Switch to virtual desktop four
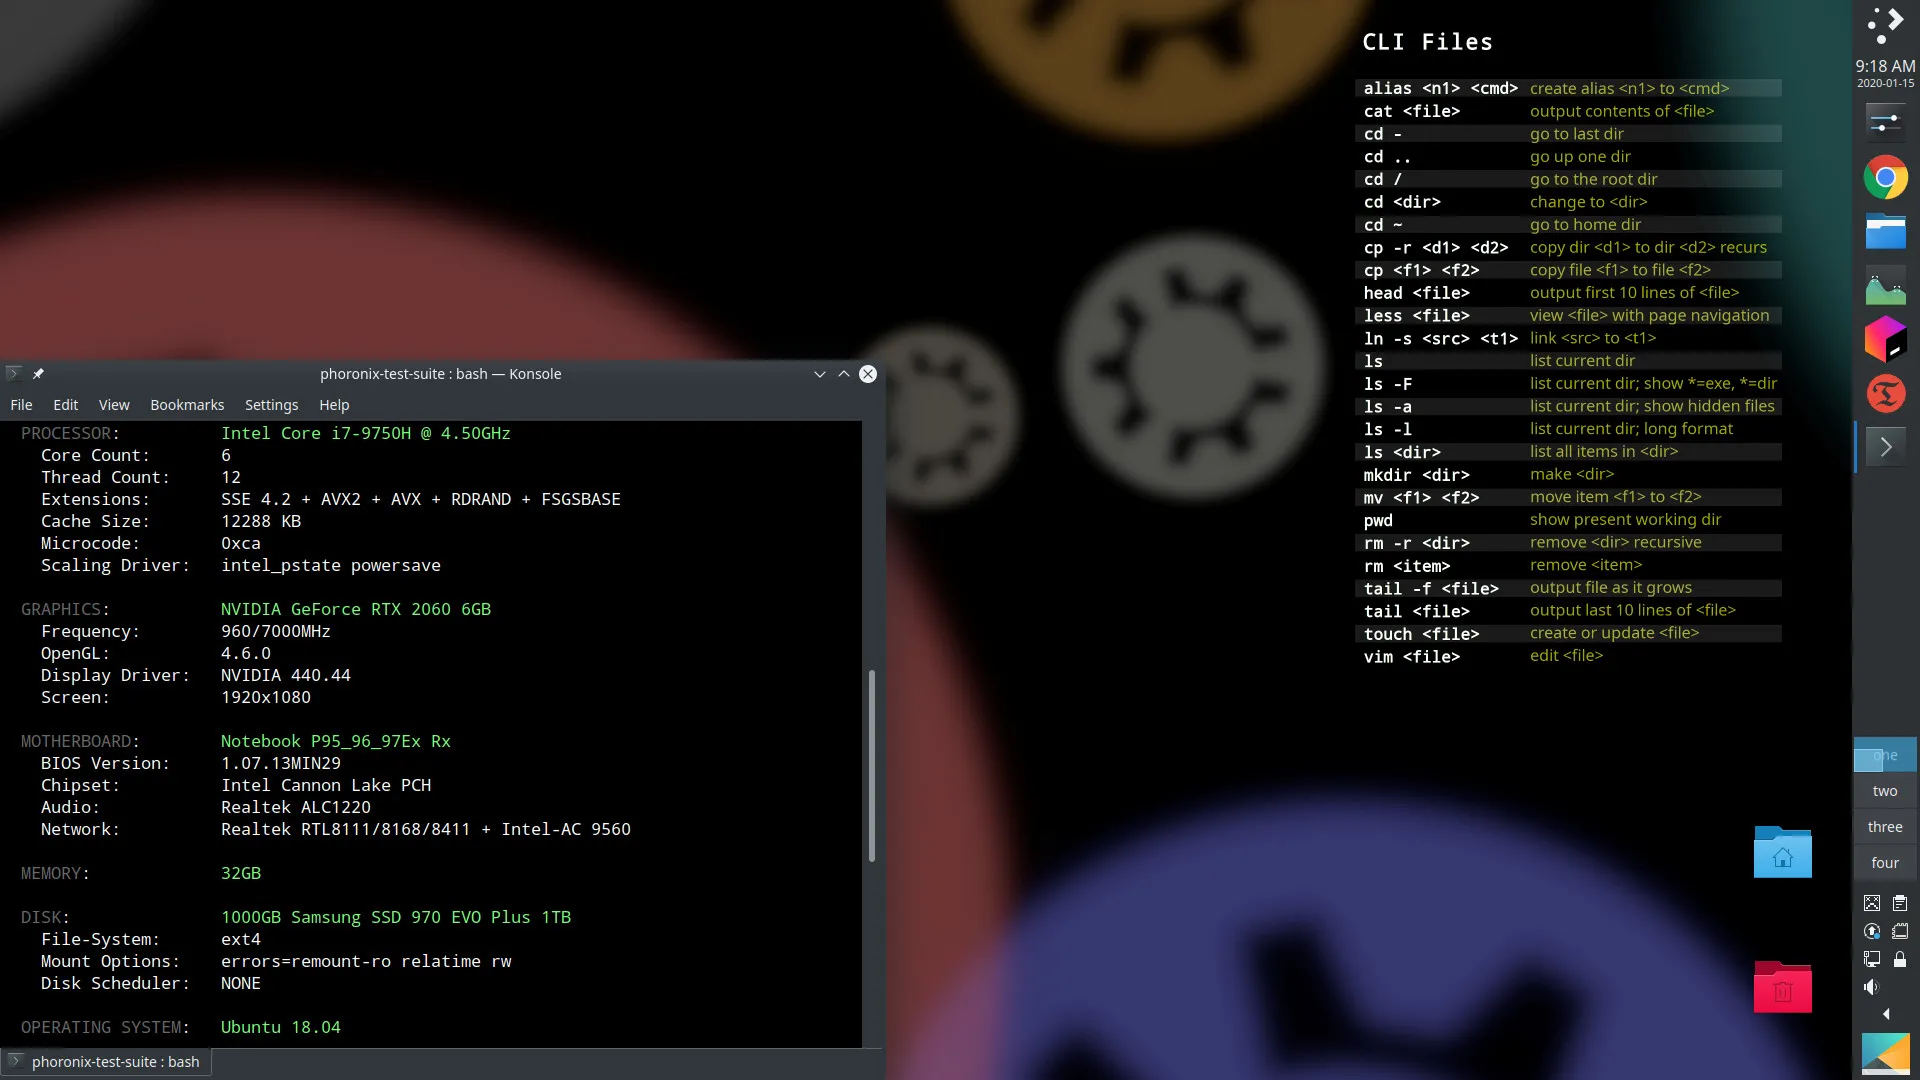This screenshot has height=1080, width=1920. tap(1885, 863)
